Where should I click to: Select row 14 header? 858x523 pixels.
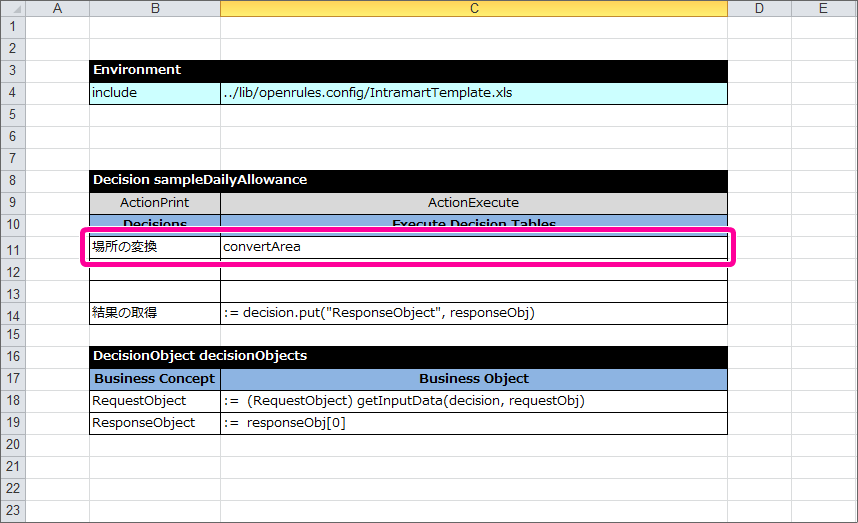[x=12, y=313]
